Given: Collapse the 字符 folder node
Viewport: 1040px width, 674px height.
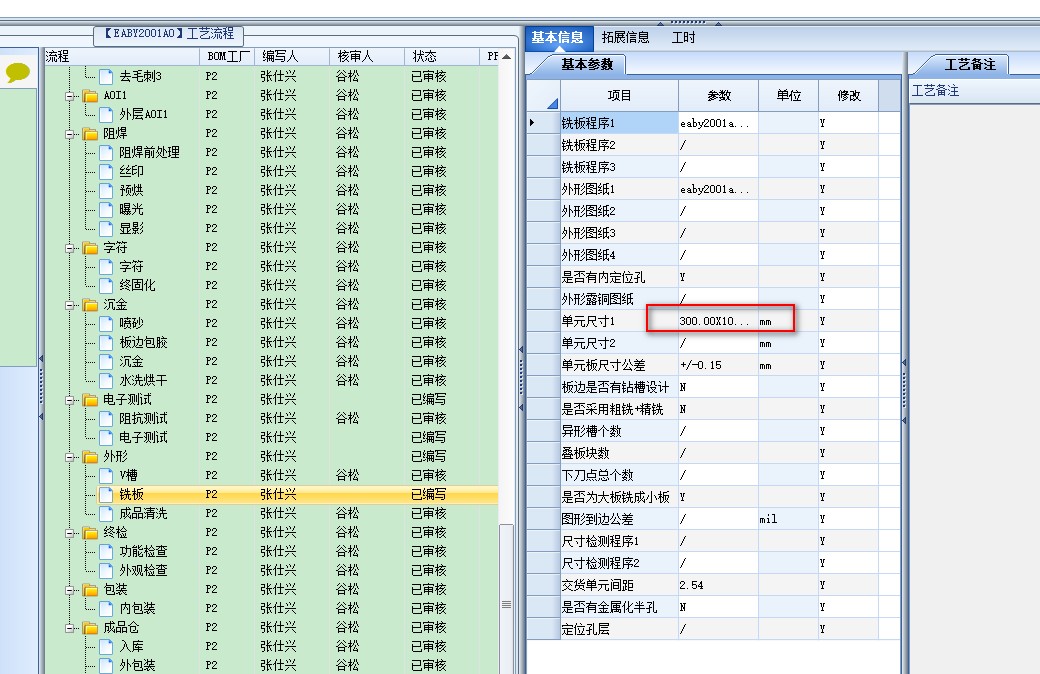Looking at the screenshot, I should pos(70,249).
